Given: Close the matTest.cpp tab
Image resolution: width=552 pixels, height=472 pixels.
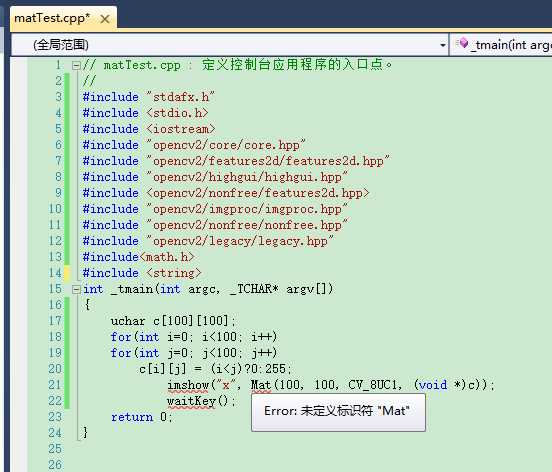Looking at the screenshot, I should 105,19.
